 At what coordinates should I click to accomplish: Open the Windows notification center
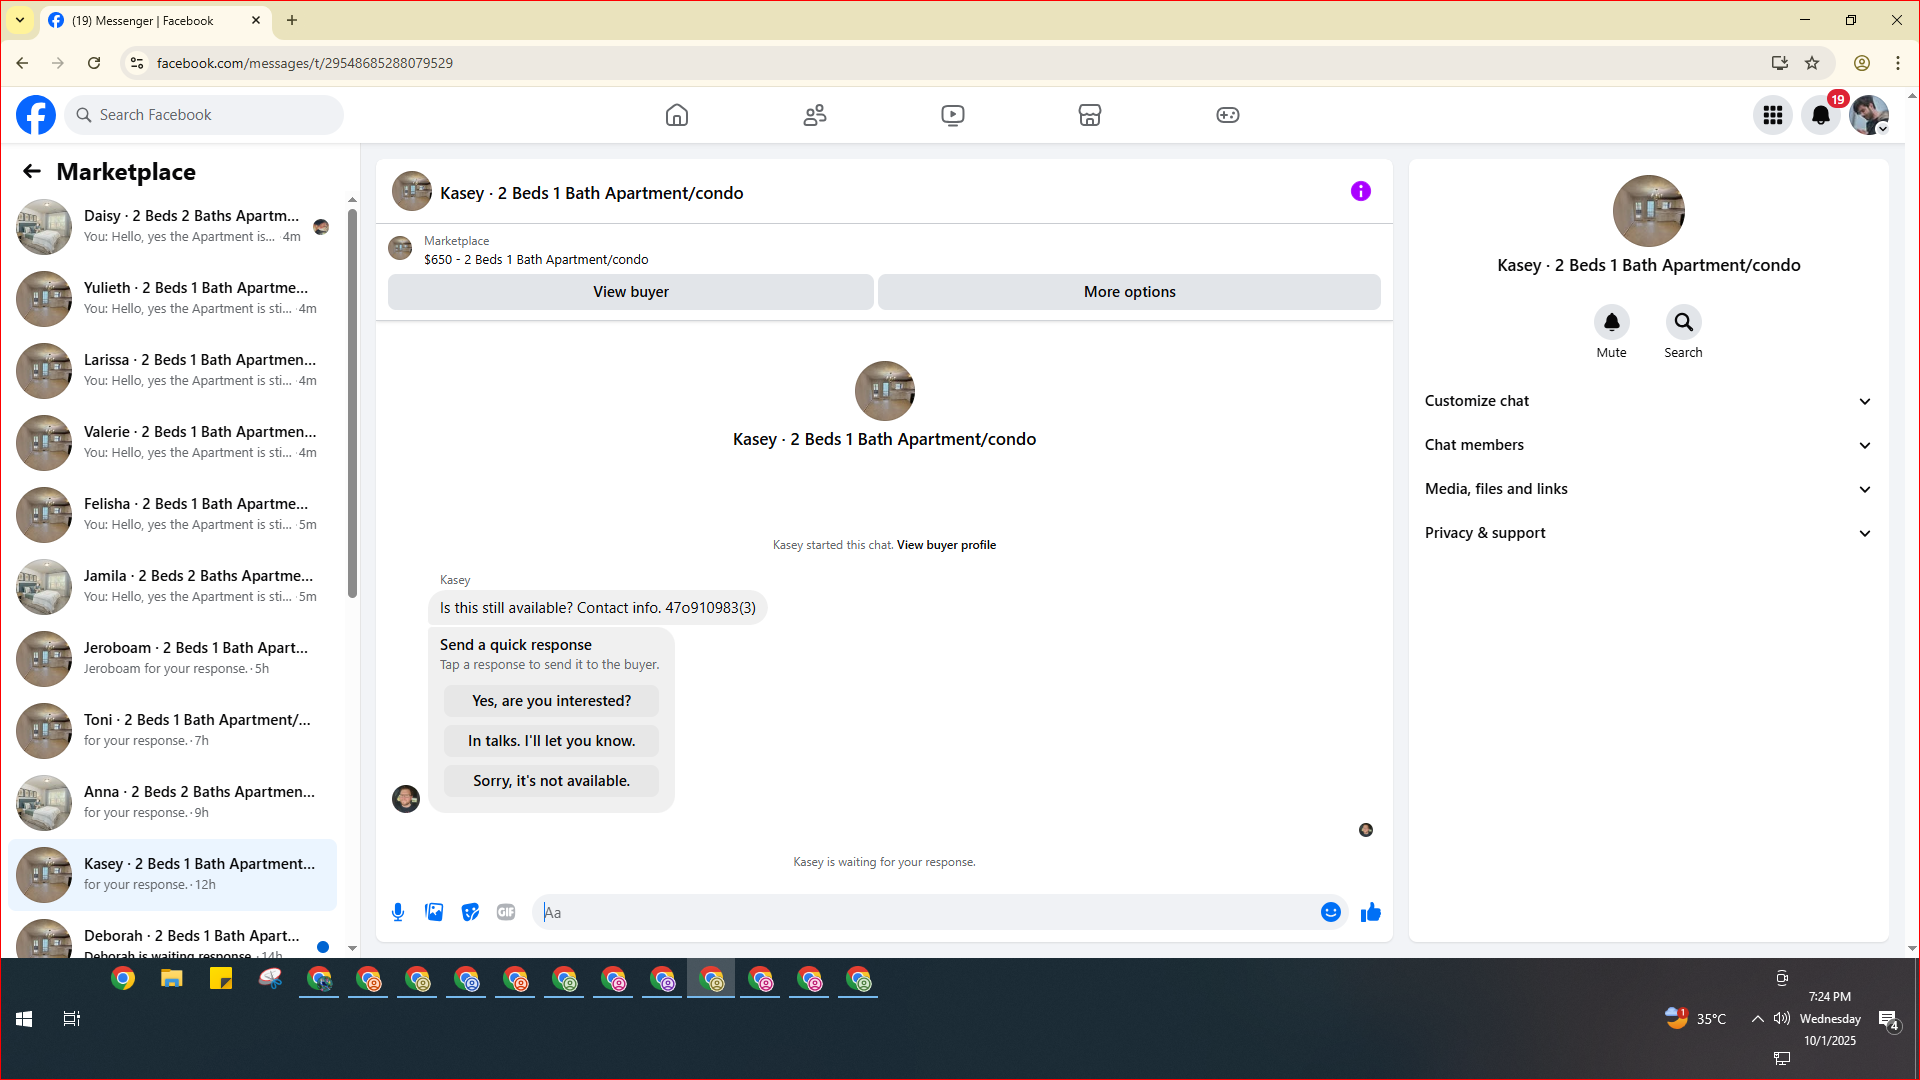(1888, 1020)
